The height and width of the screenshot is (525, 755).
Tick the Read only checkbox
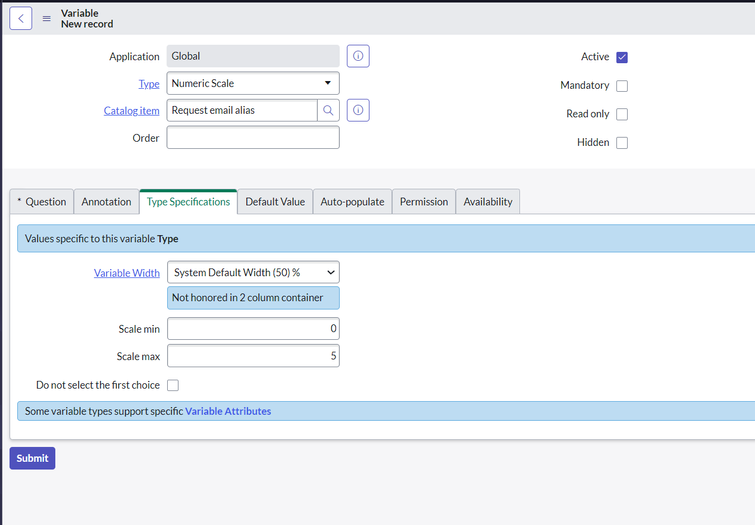click(622, 114)
